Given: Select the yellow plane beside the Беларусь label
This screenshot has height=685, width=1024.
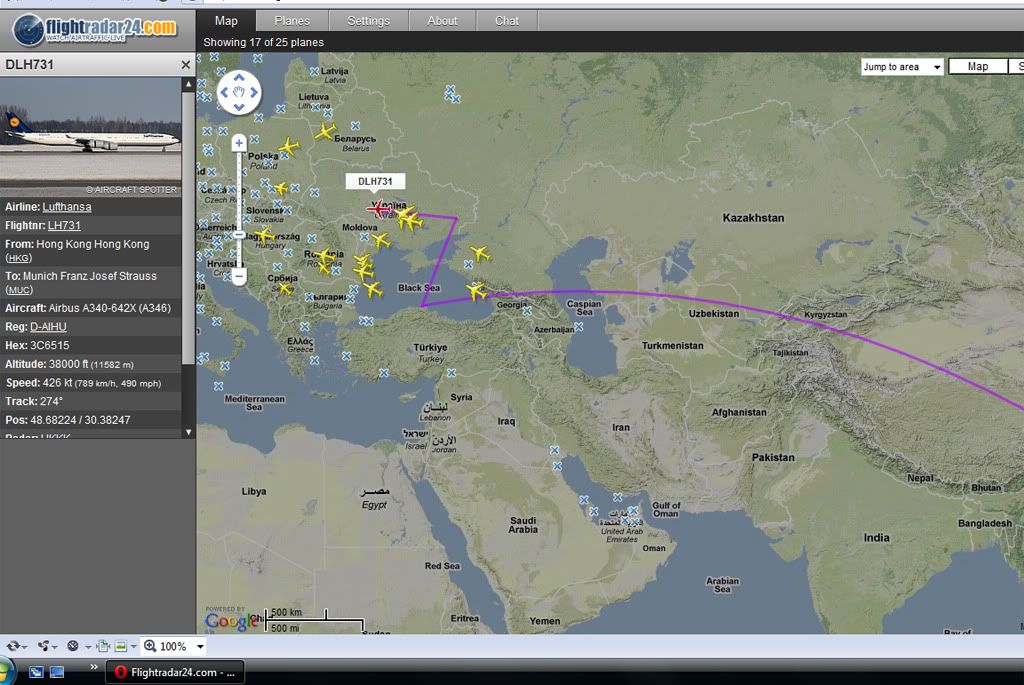Looking at the screenshot, I should click(325, 133).
